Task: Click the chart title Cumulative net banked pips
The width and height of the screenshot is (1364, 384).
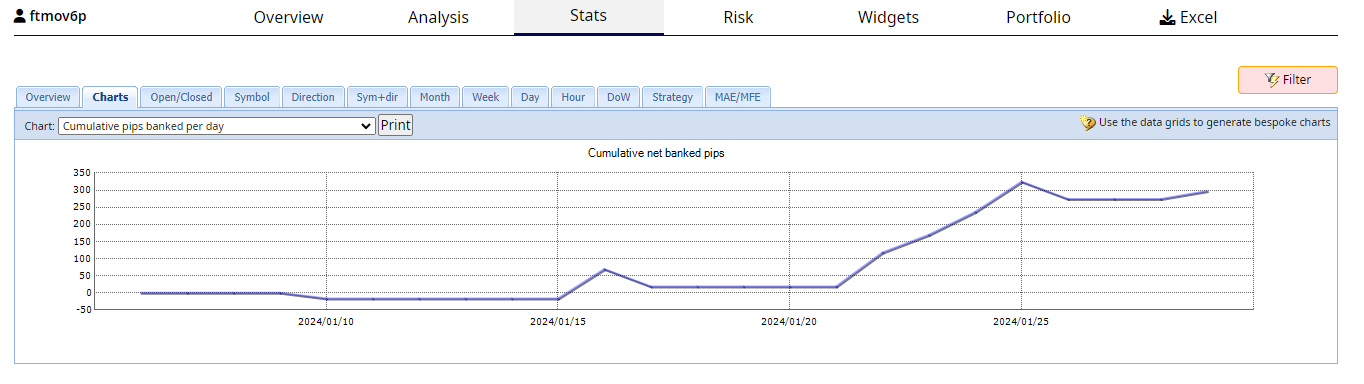Action: coord(656,153)
